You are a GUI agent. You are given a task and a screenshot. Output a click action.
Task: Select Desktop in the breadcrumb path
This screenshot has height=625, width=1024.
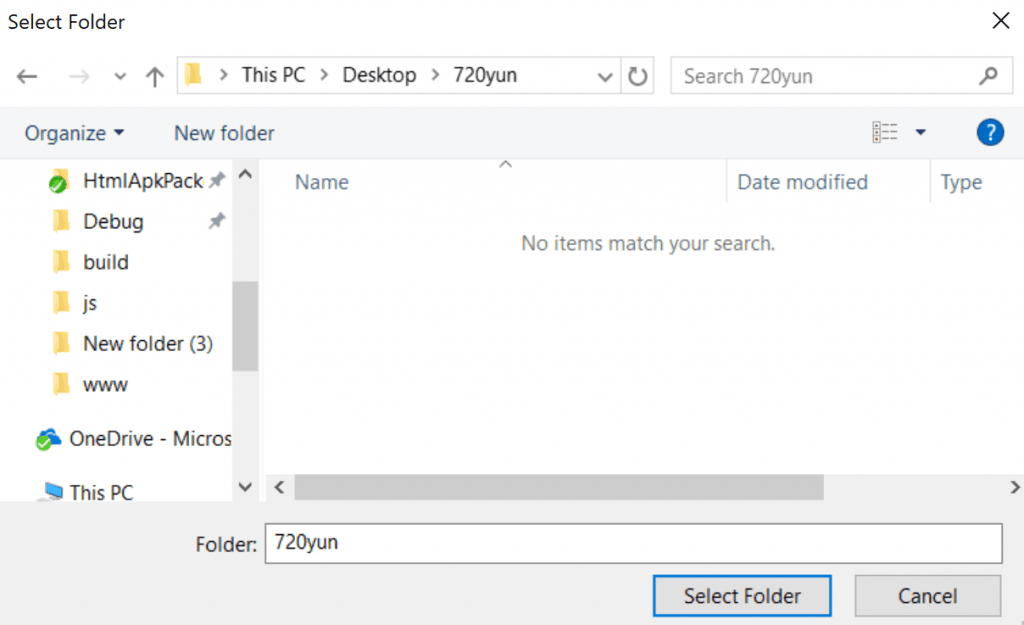pyautogui.click(x=379, y=76)
